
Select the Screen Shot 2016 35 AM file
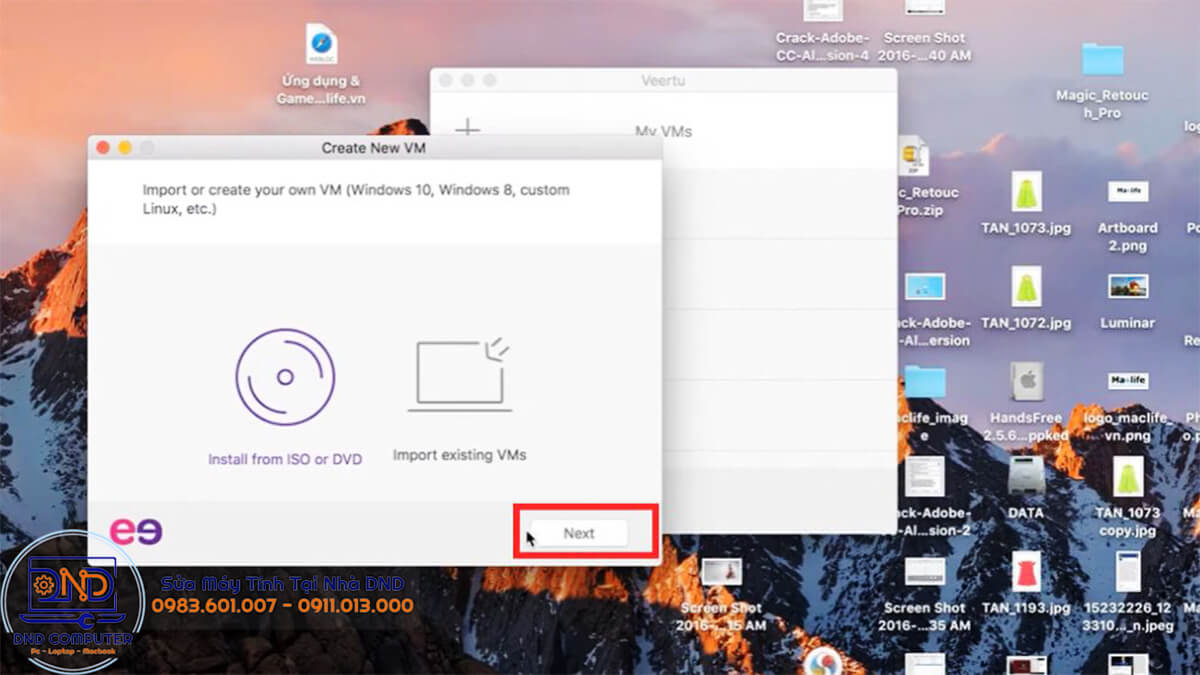[925, 571]
